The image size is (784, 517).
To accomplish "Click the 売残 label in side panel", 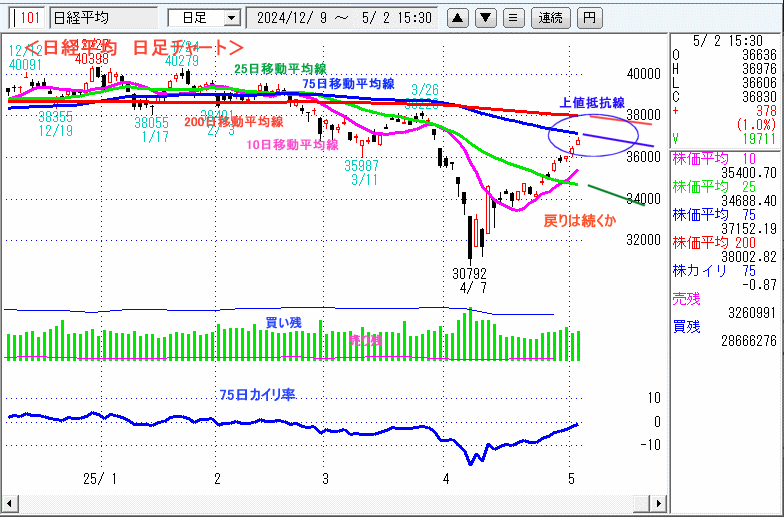I will click(686, 299).
